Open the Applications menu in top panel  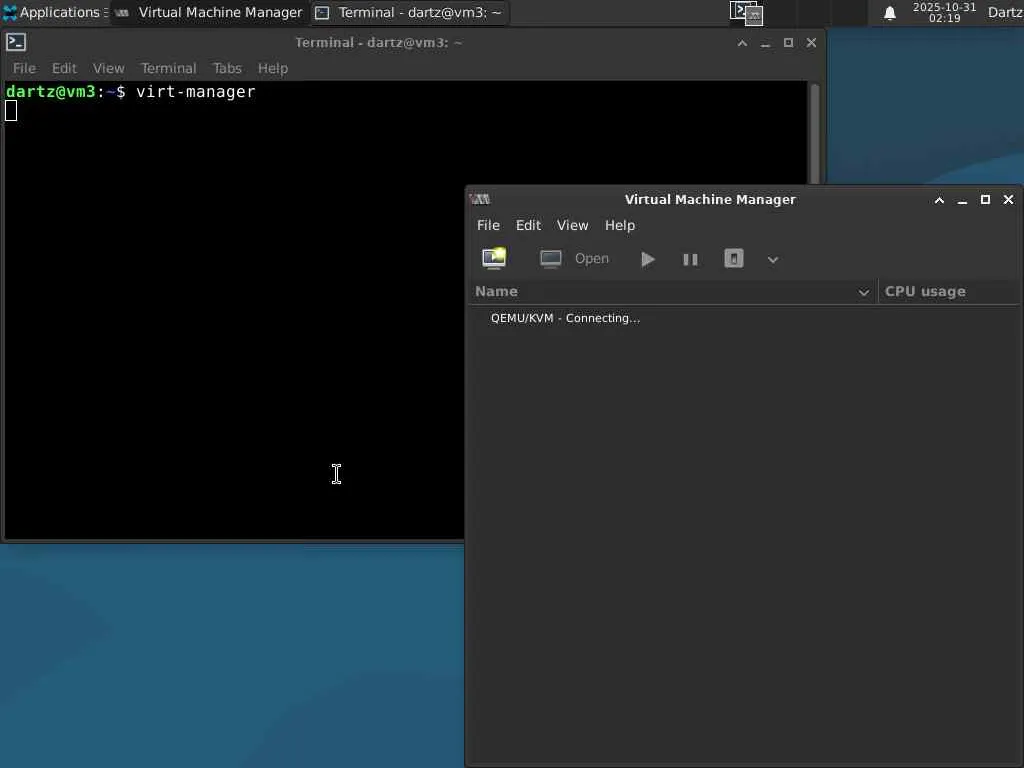(x=55, y=12)
